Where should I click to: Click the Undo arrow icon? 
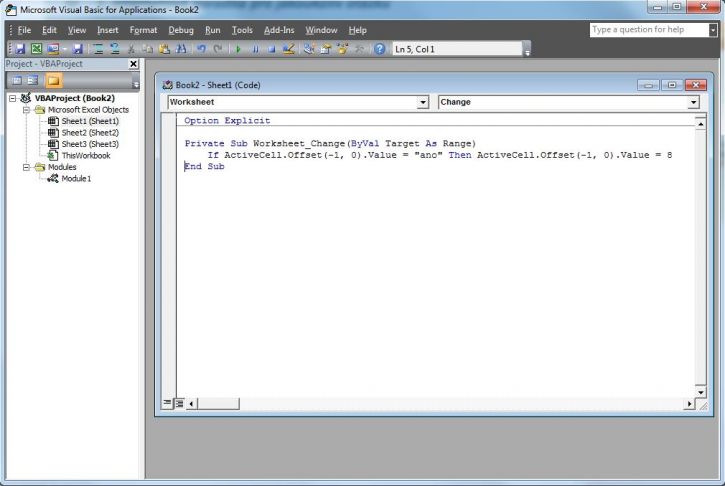click(201, 49)
